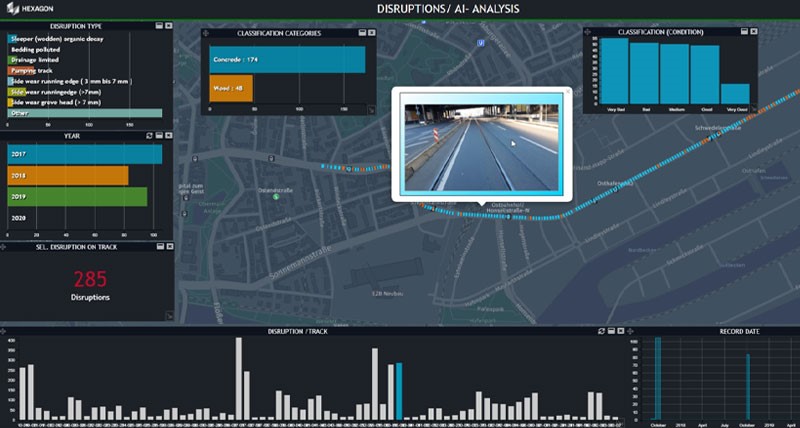Select the Bad condition bar
Viewport: 800px width, 428px height.
tap(644, 73)
